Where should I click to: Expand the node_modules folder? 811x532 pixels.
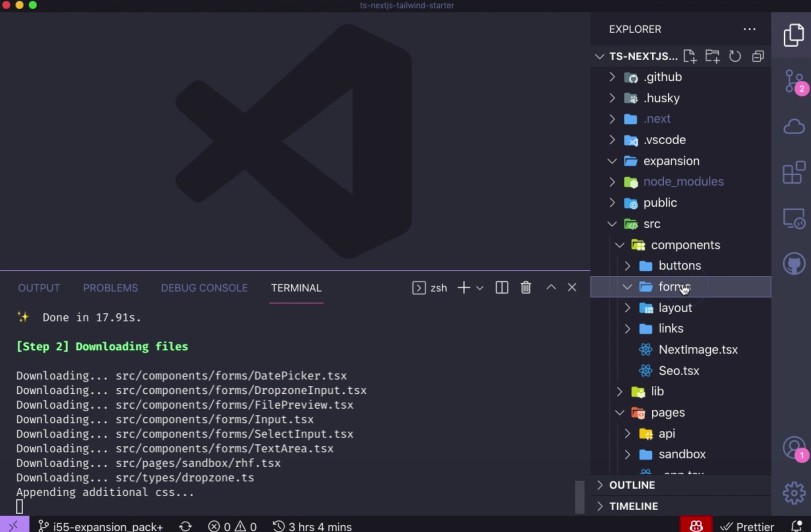pyautogui.click(x=681, y=182)
